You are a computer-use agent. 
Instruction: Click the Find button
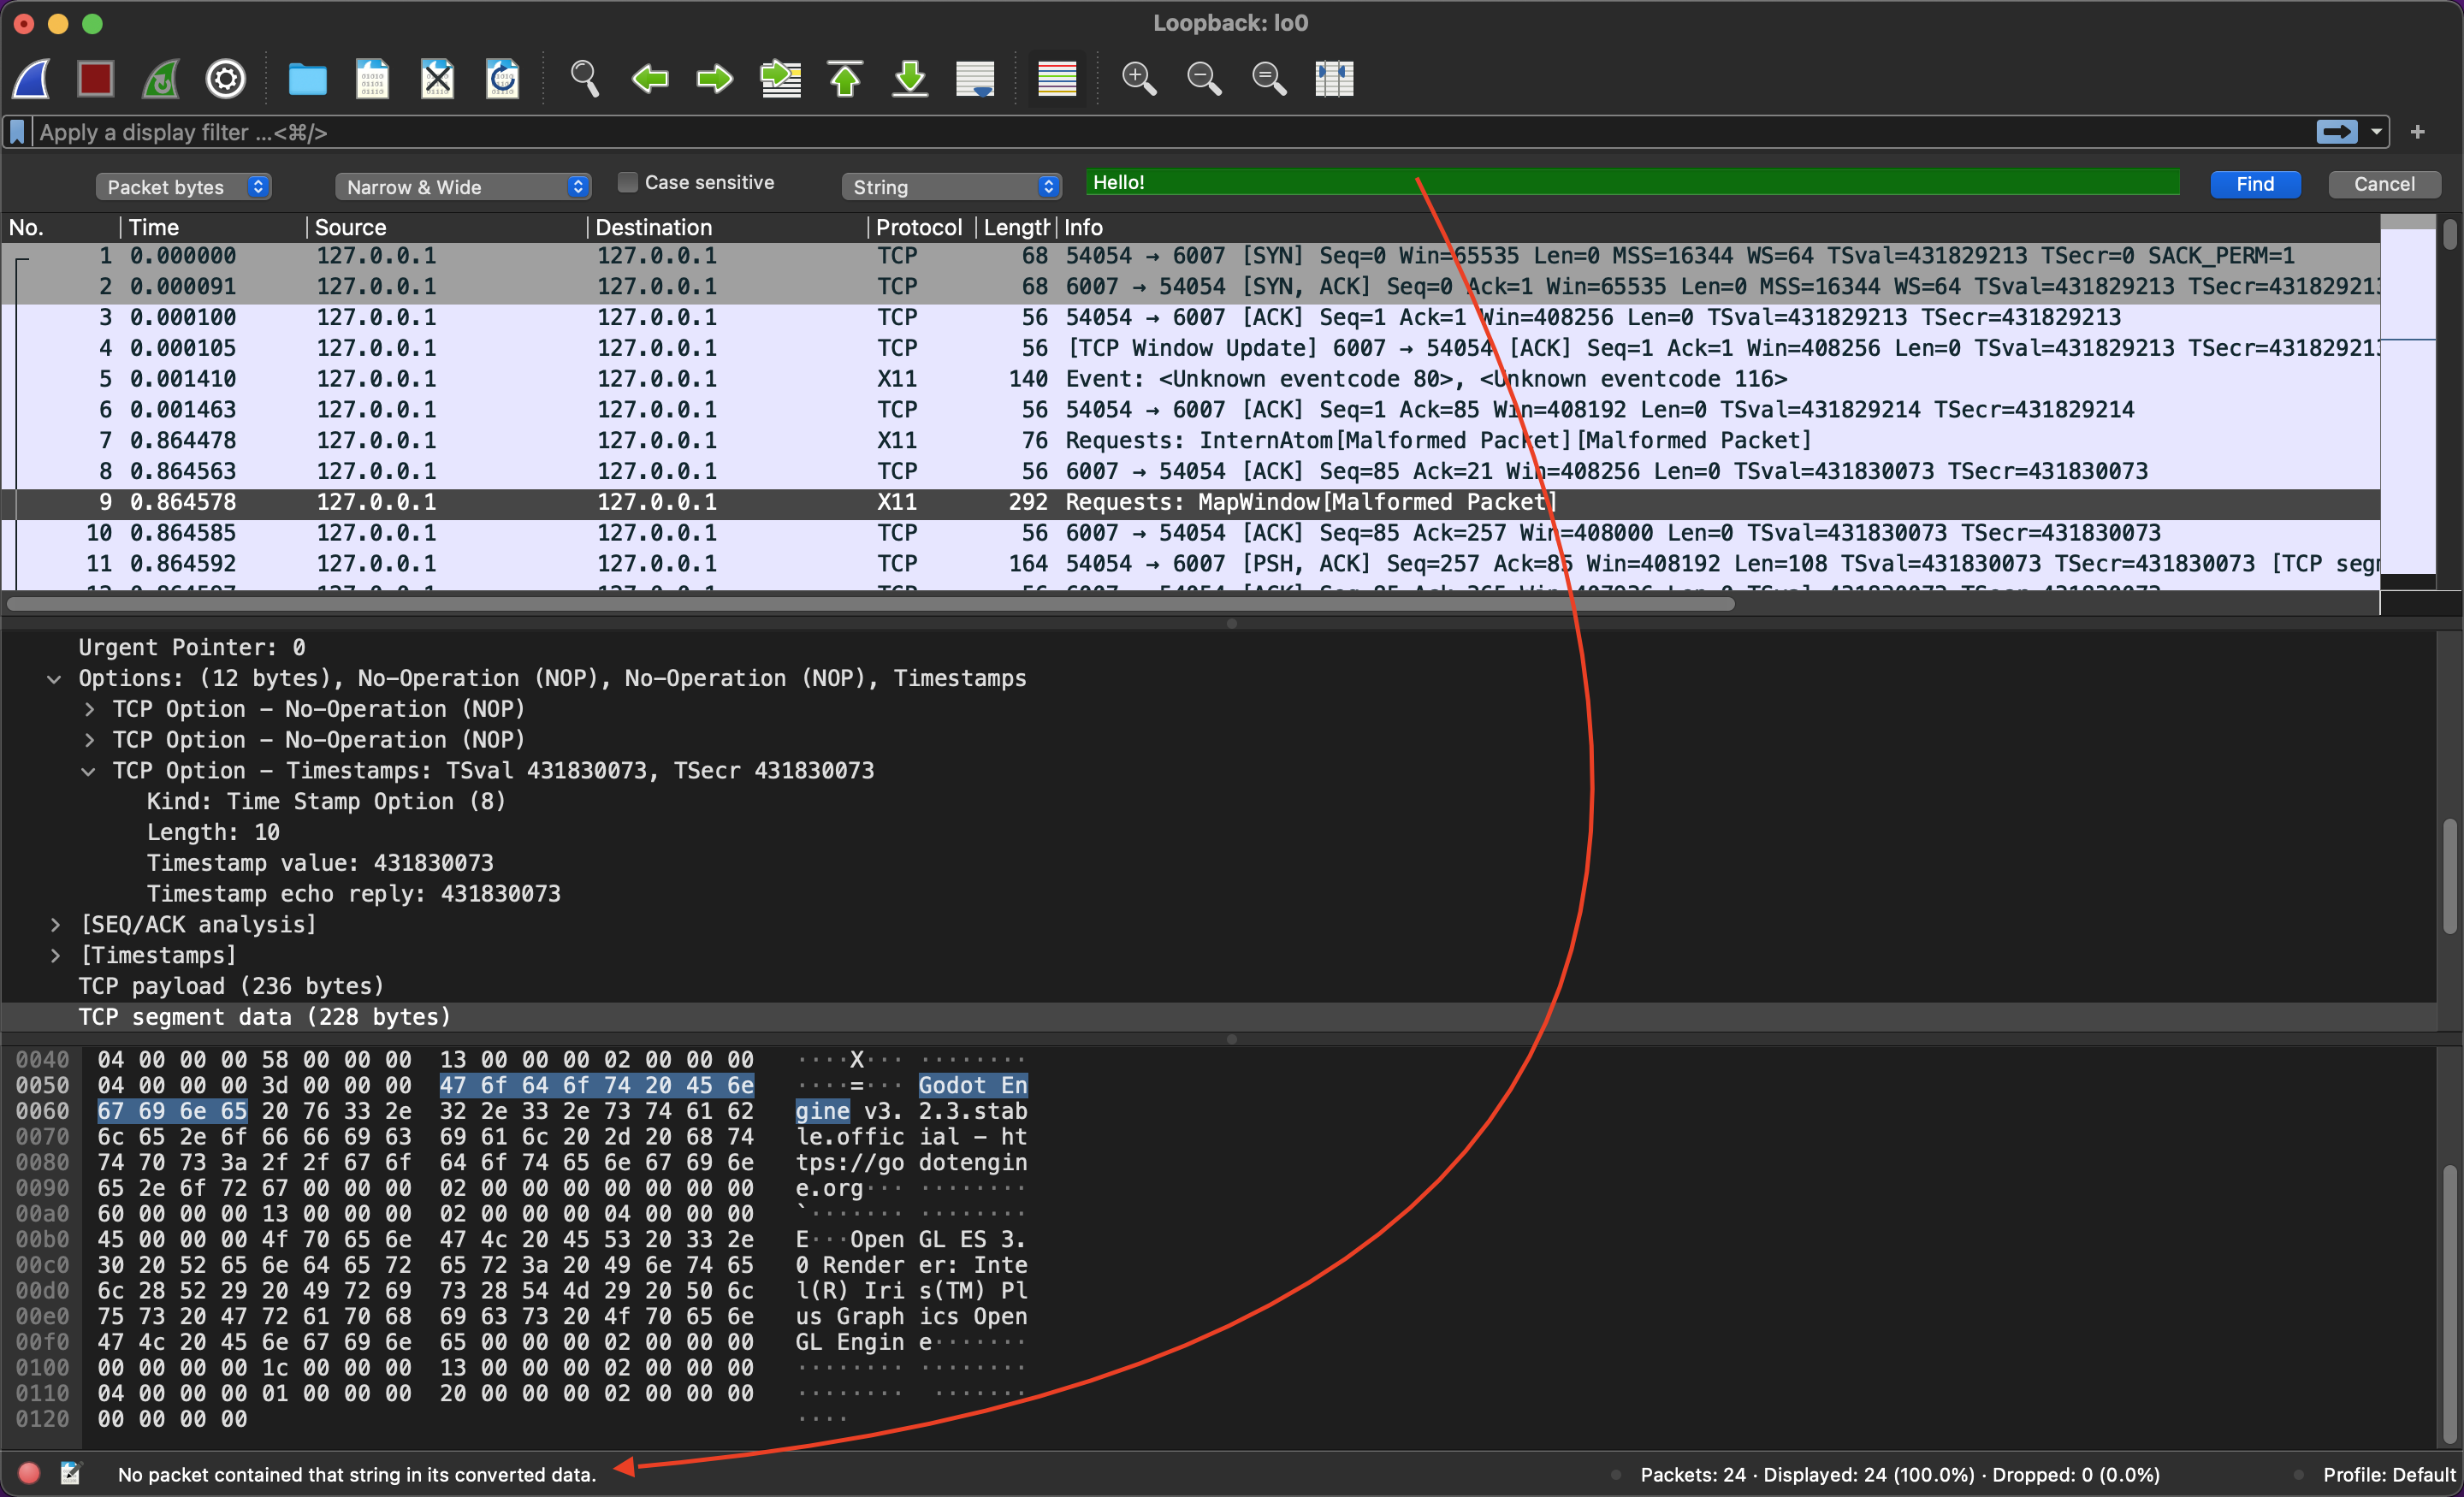pos(2255,183)
